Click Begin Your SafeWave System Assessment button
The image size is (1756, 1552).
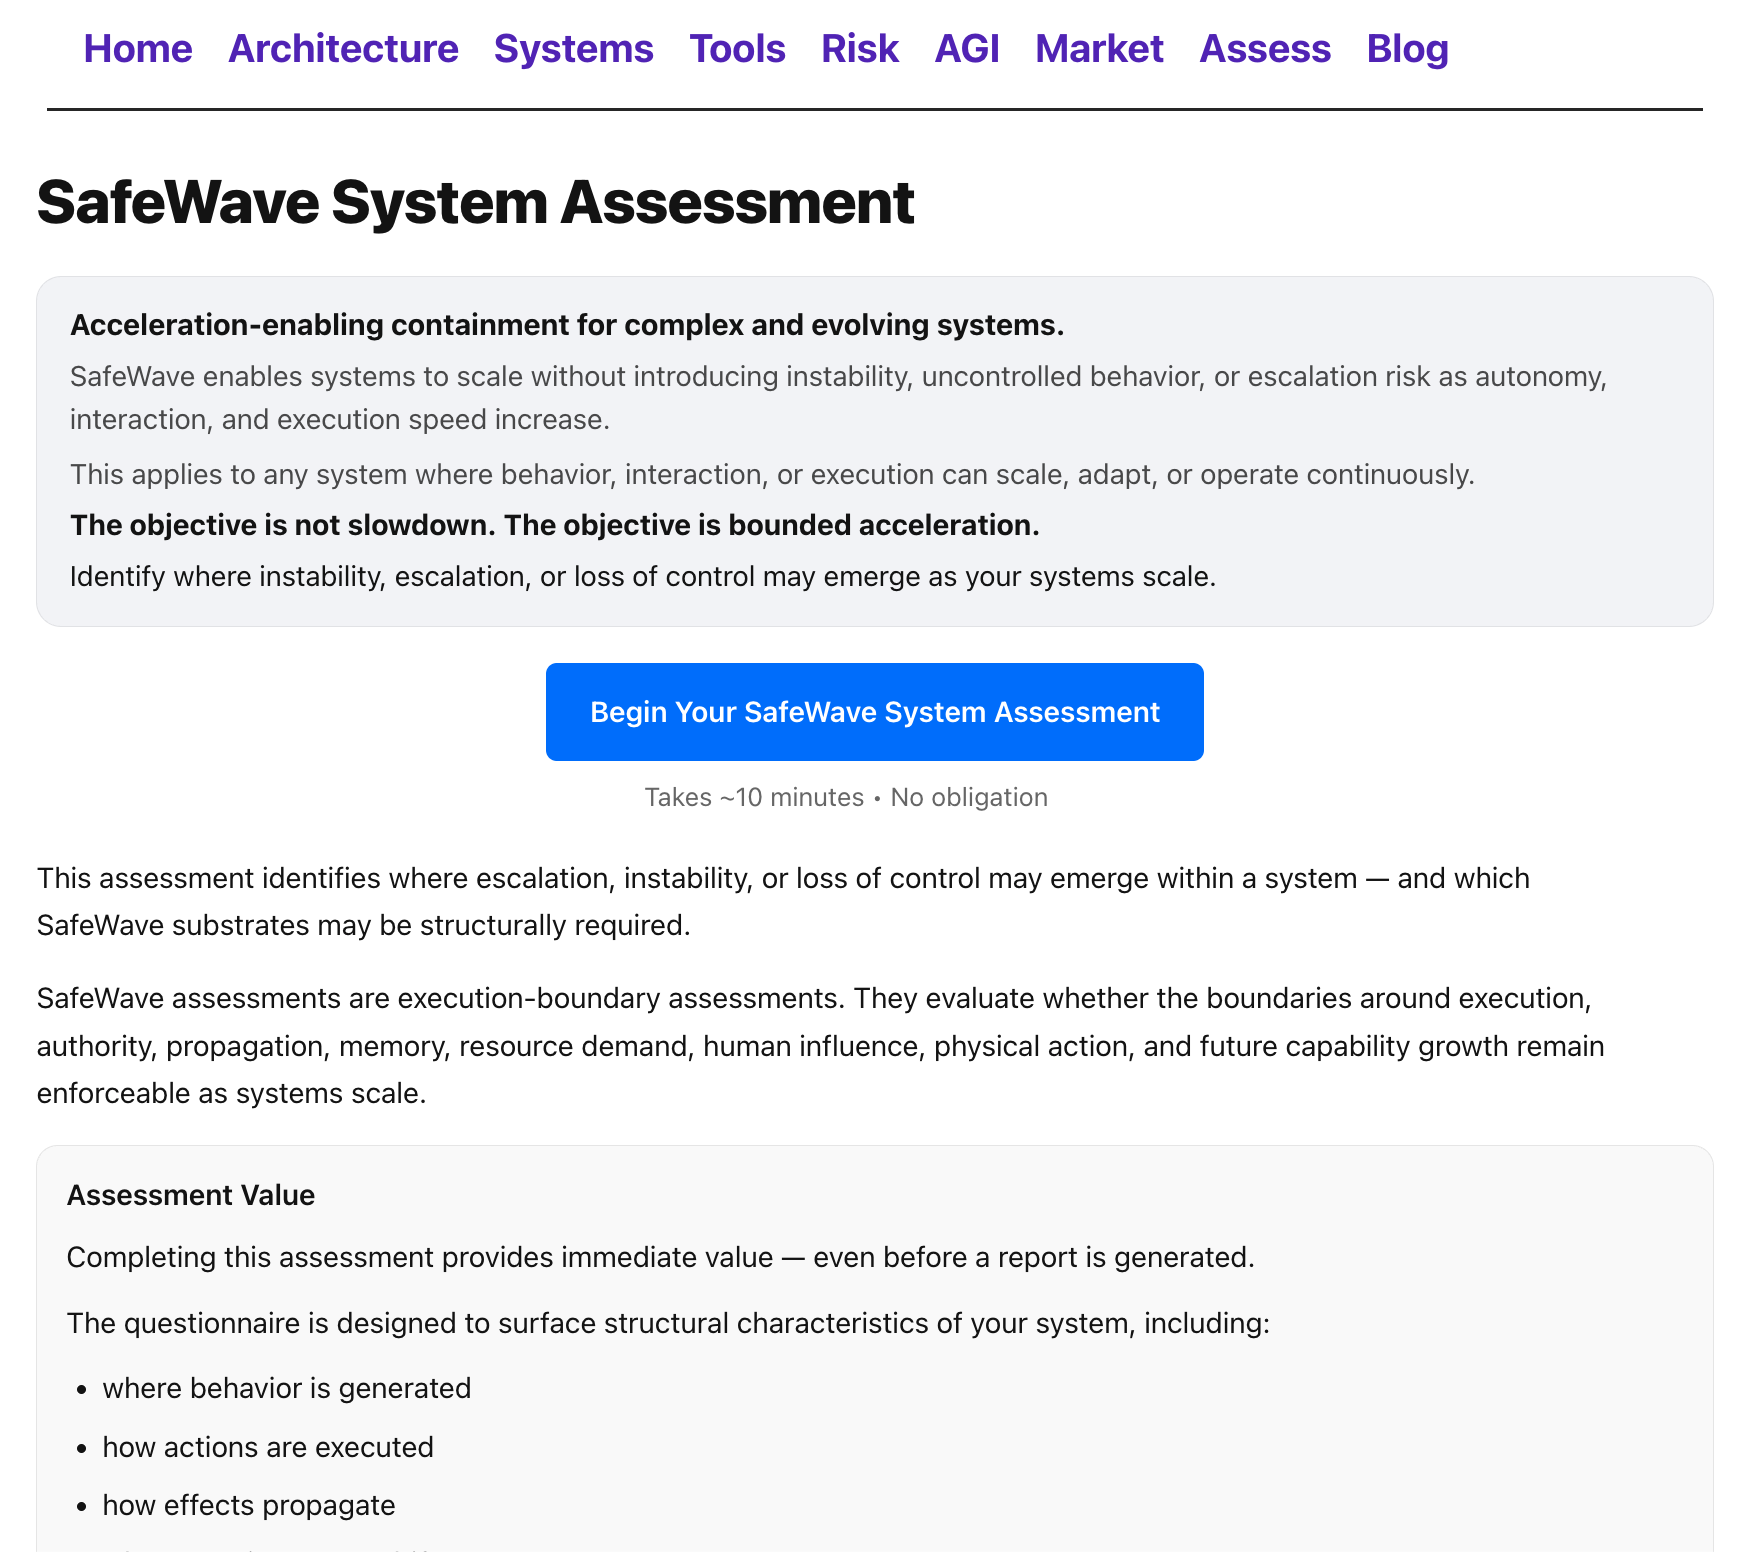(875, 712)
